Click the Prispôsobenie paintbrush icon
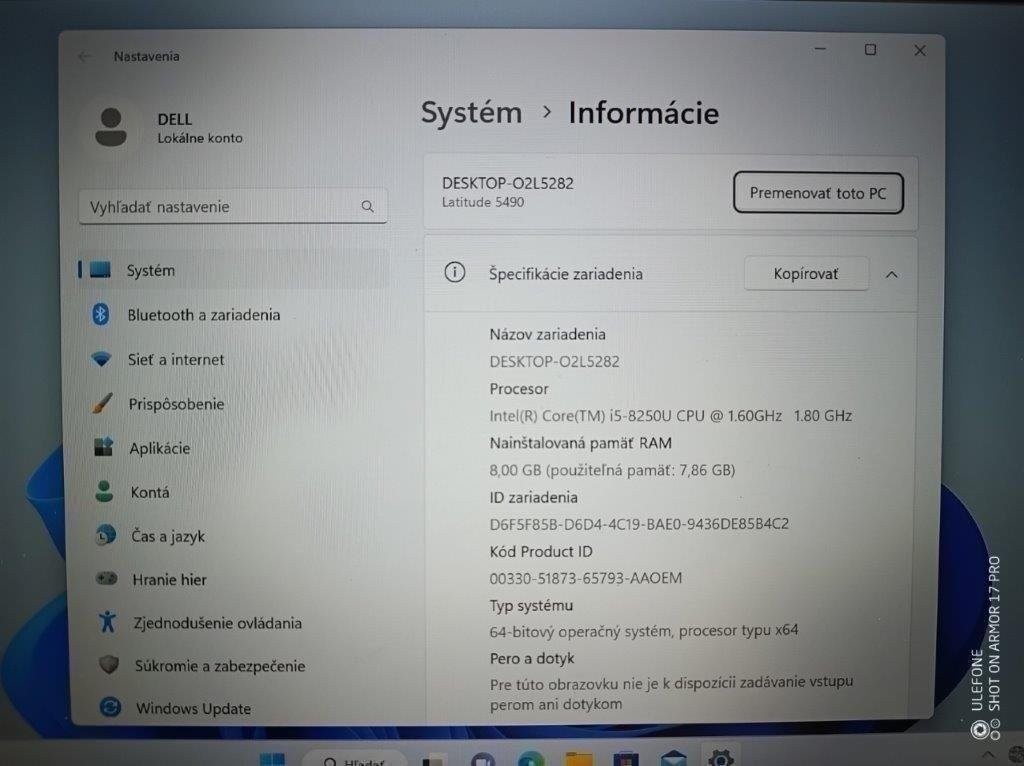Screen dimensions: 1024x766 [104, 403]
